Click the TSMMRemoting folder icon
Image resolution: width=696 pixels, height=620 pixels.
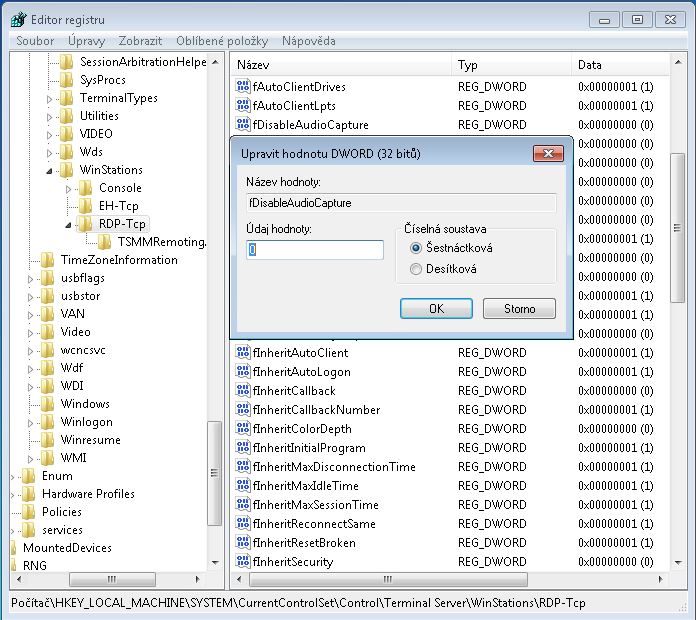[104, 242]
